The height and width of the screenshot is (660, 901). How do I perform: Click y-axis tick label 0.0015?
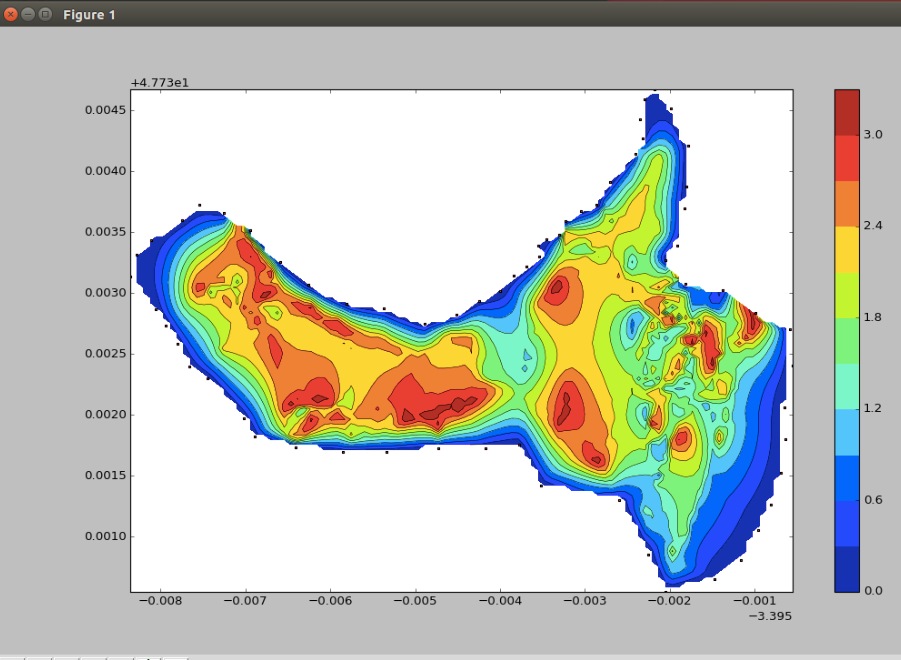point(105,475)
